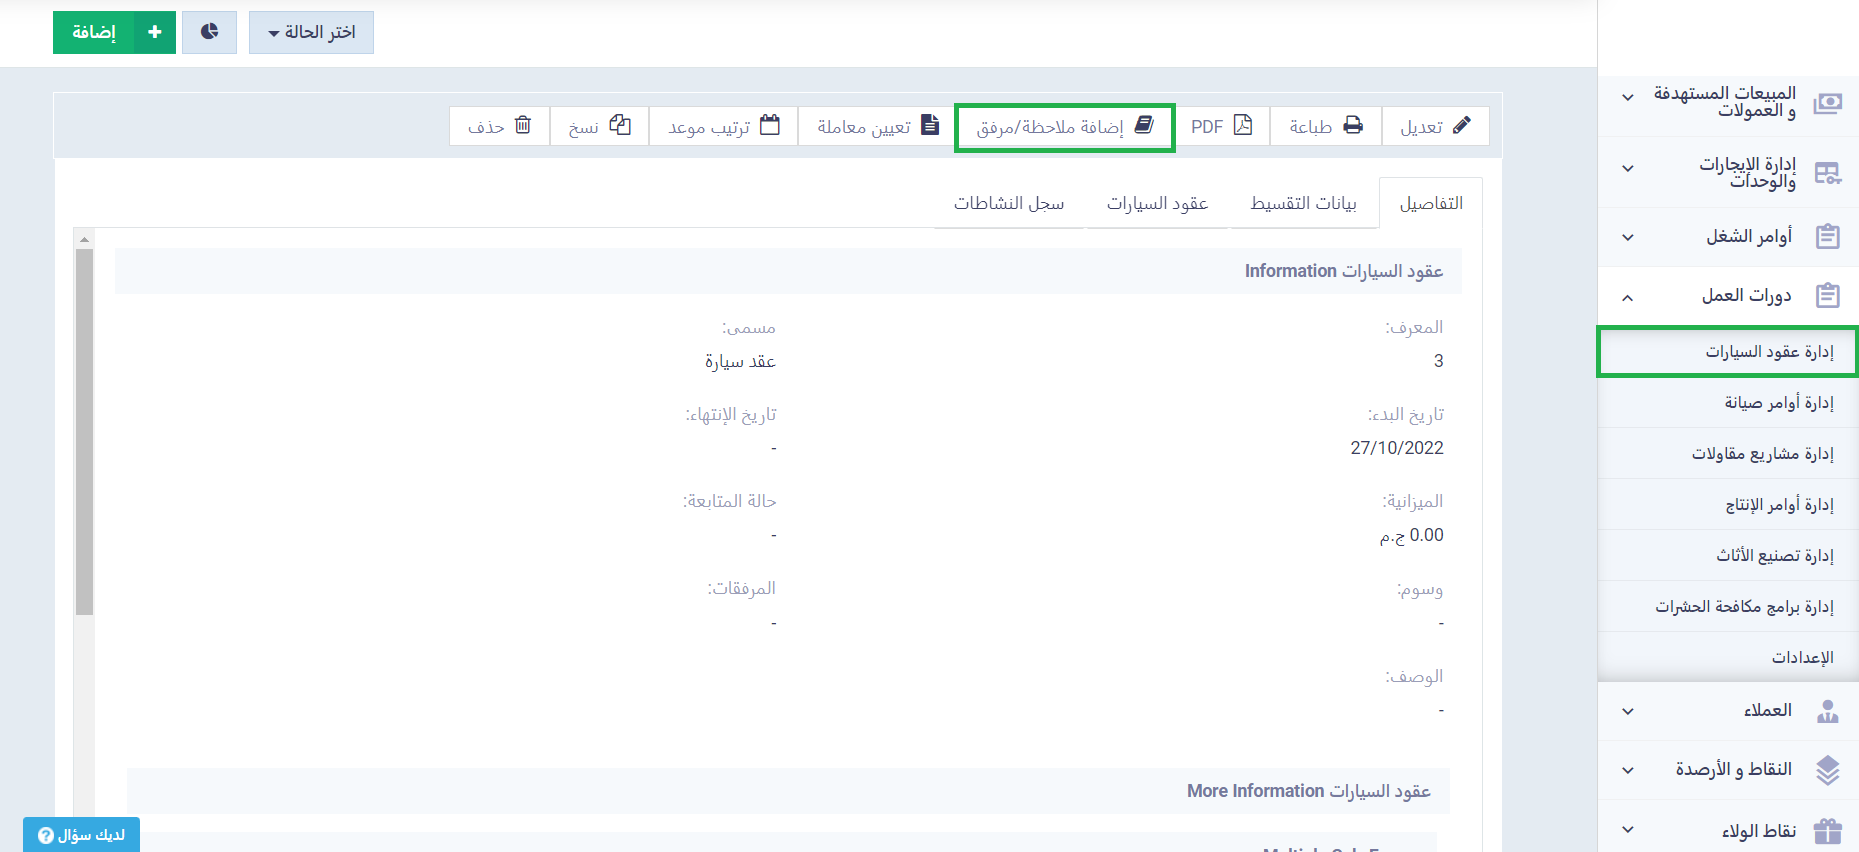Image resolution: width=1859 pixels, height=852 pixels.
Task: Click the copy icon (نسخ)
Action: click(x=620, y=125)
